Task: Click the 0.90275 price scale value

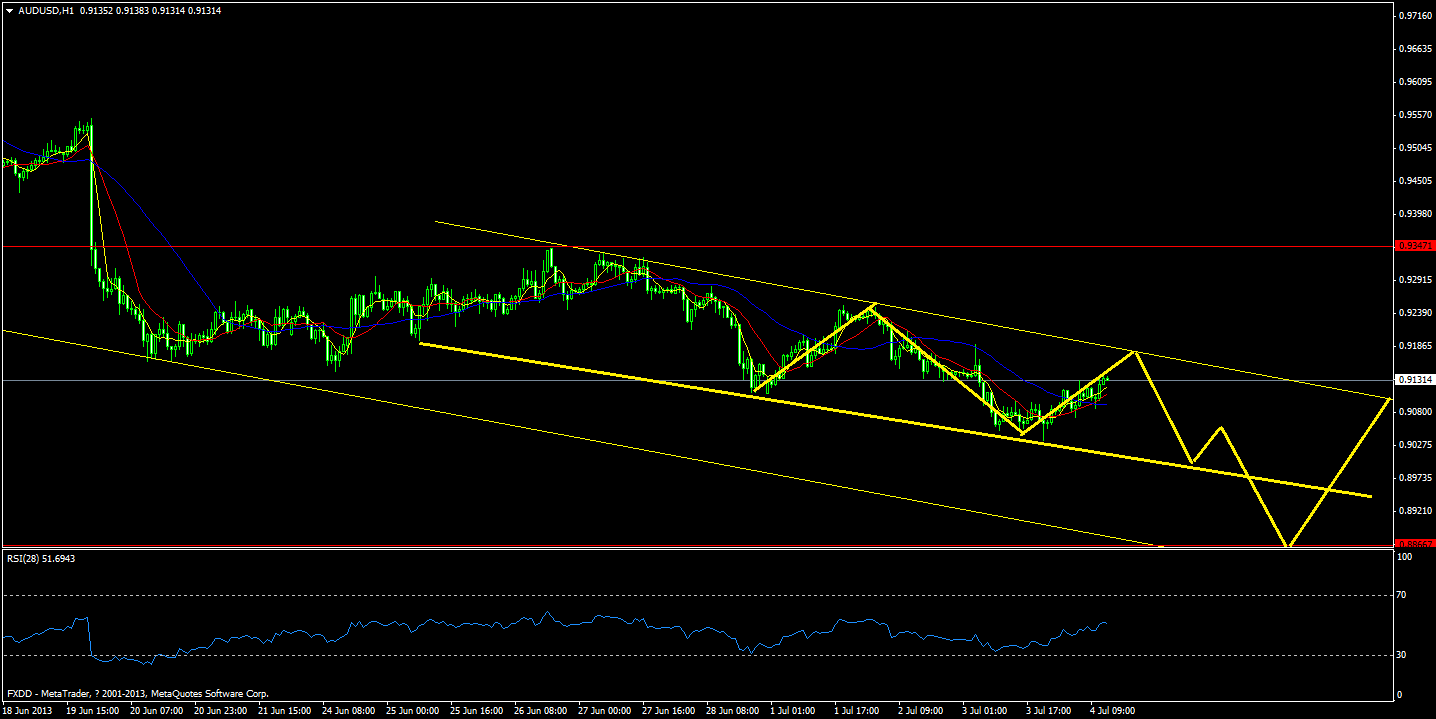Action: coord(1415,445)
